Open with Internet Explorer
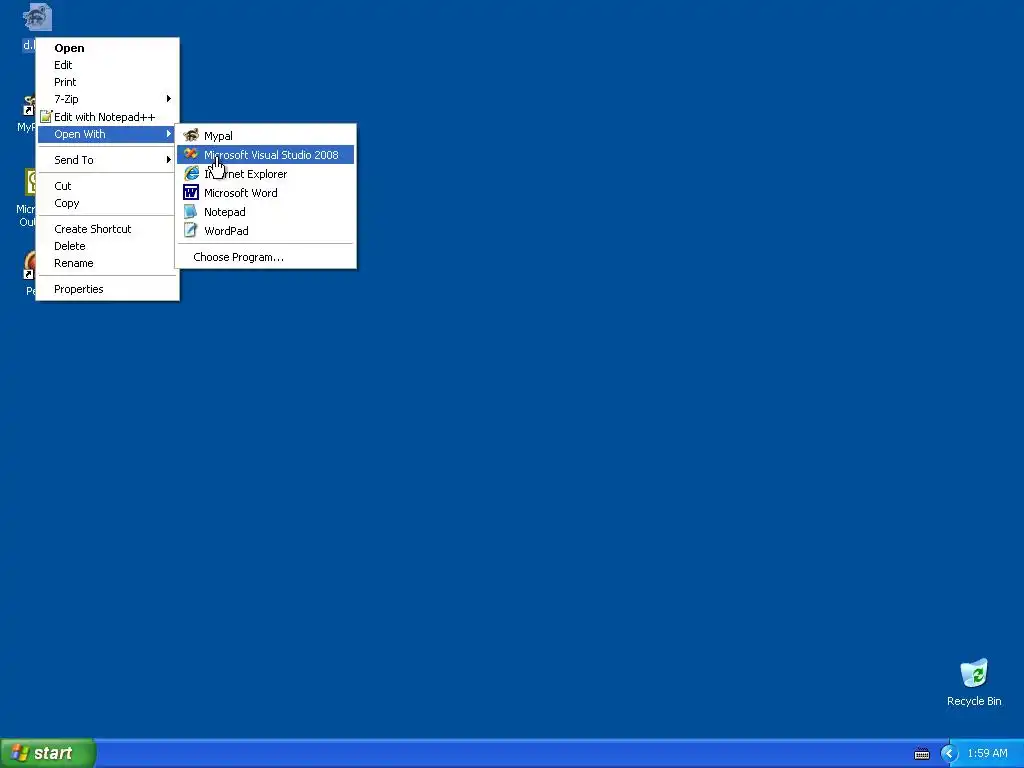The height and width of the screenshot is (768, 1024). 265,174
